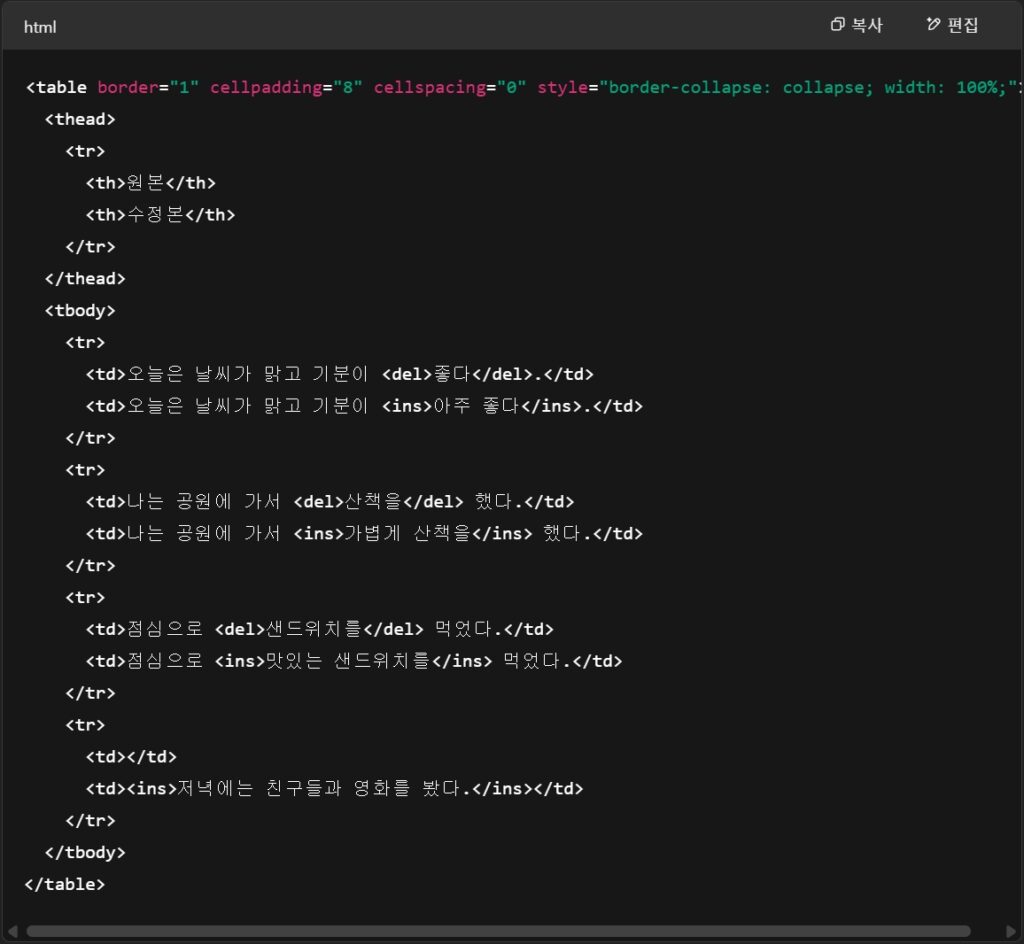Image resolution: width=1024 pixels, height=944 pixels.
Task: Click the cellpadding="8" attribute
Action: [x=286, y=87]
